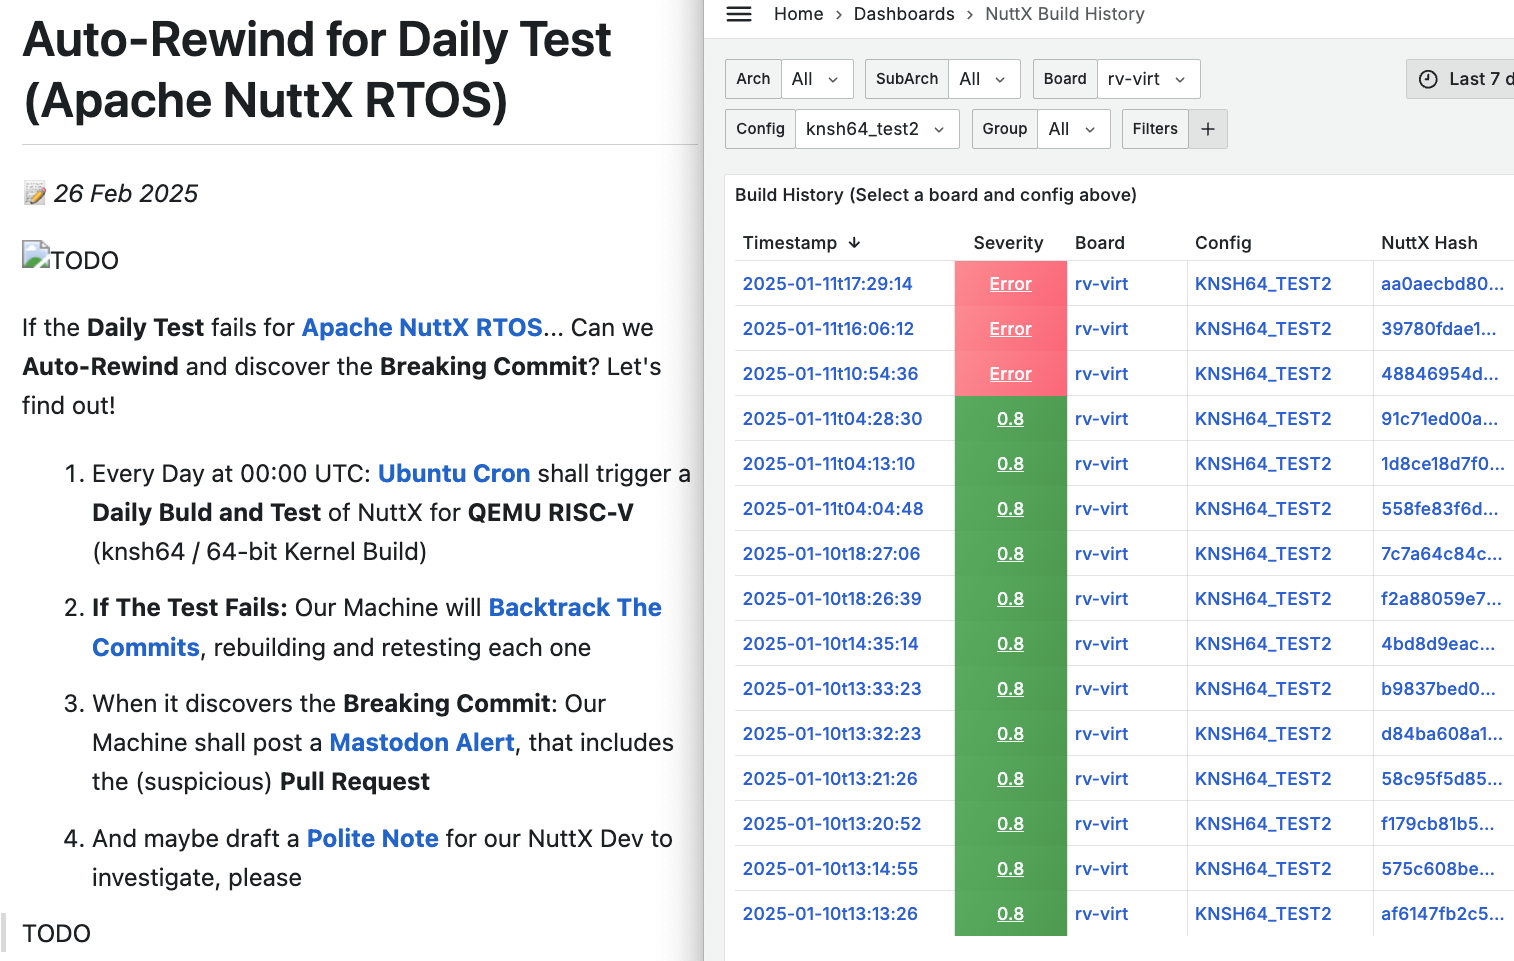Open the hamburger navigation menu
Viewport: 1514px width, 961px height.
739,14
